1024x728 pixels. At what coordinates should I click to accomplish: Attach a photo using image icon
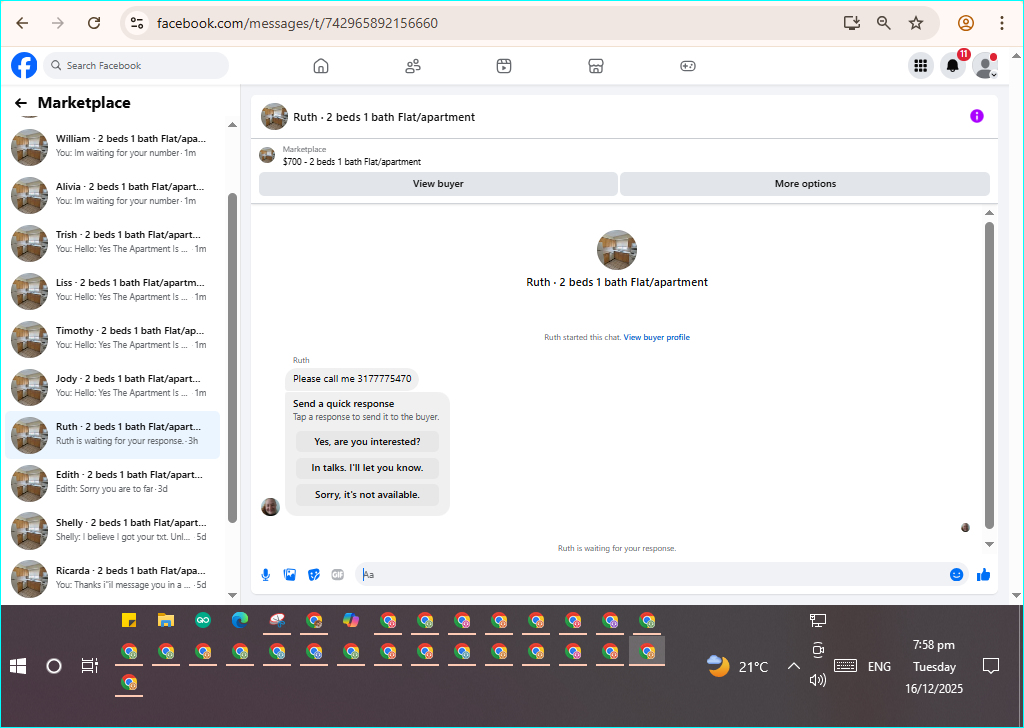tap(290, 575)
